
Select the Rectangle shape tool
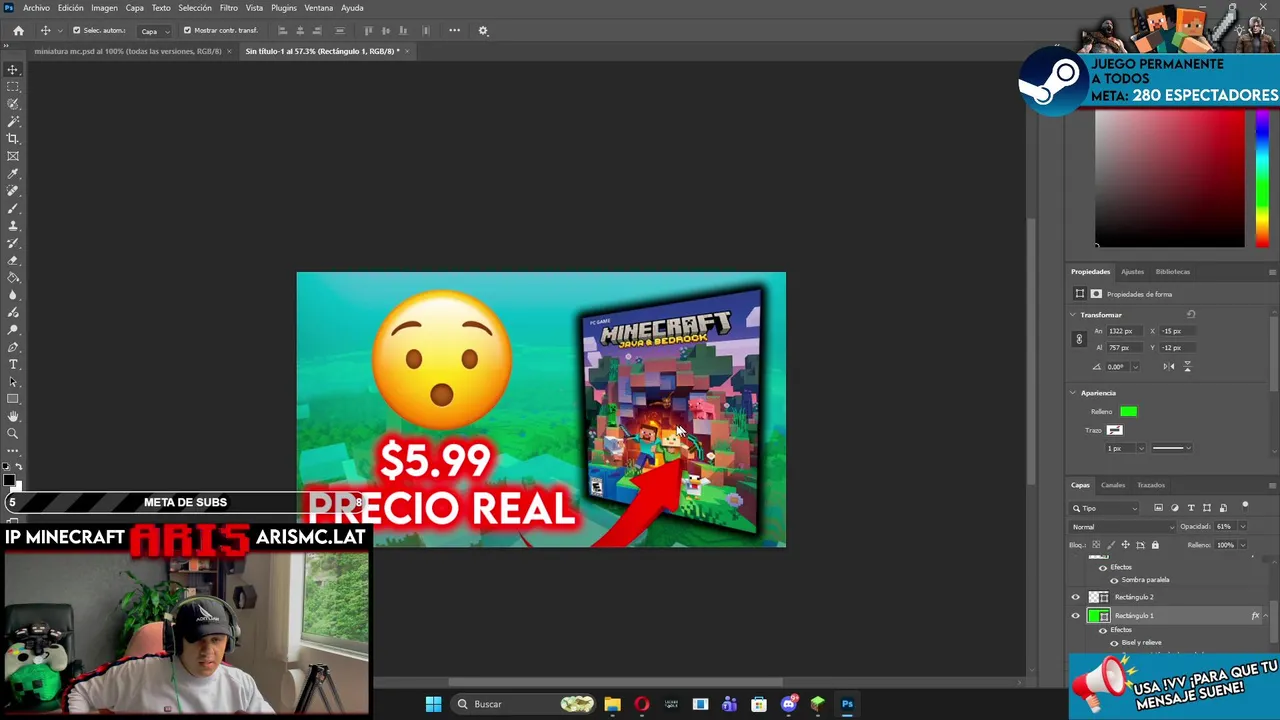click(13, 399)
